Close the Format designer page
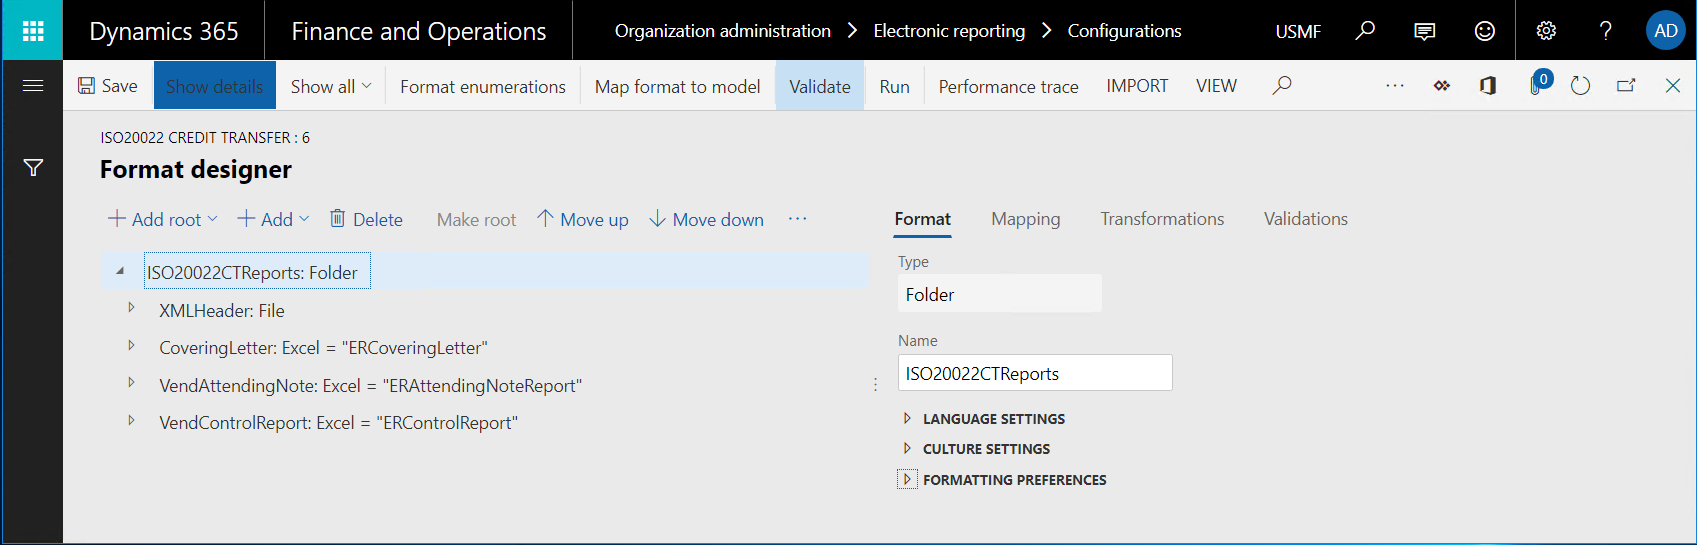This screenshot has width=1697, height=545. point(1672,86)
